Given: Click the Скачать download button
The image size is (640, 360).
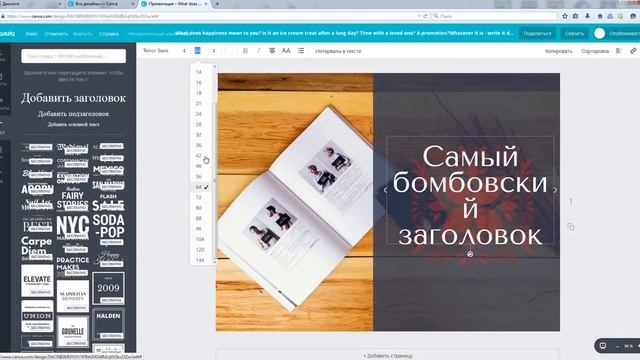Looking at the screenshot, I should click(x=574, y=33).
